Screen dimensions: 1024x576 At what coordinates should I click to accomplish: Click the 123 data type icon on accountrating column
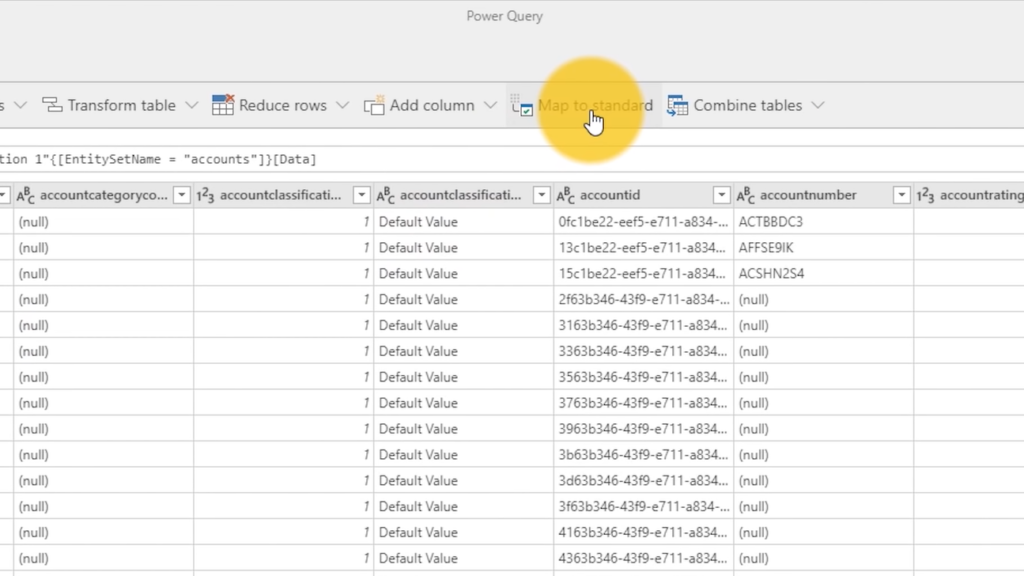point(925,194)
